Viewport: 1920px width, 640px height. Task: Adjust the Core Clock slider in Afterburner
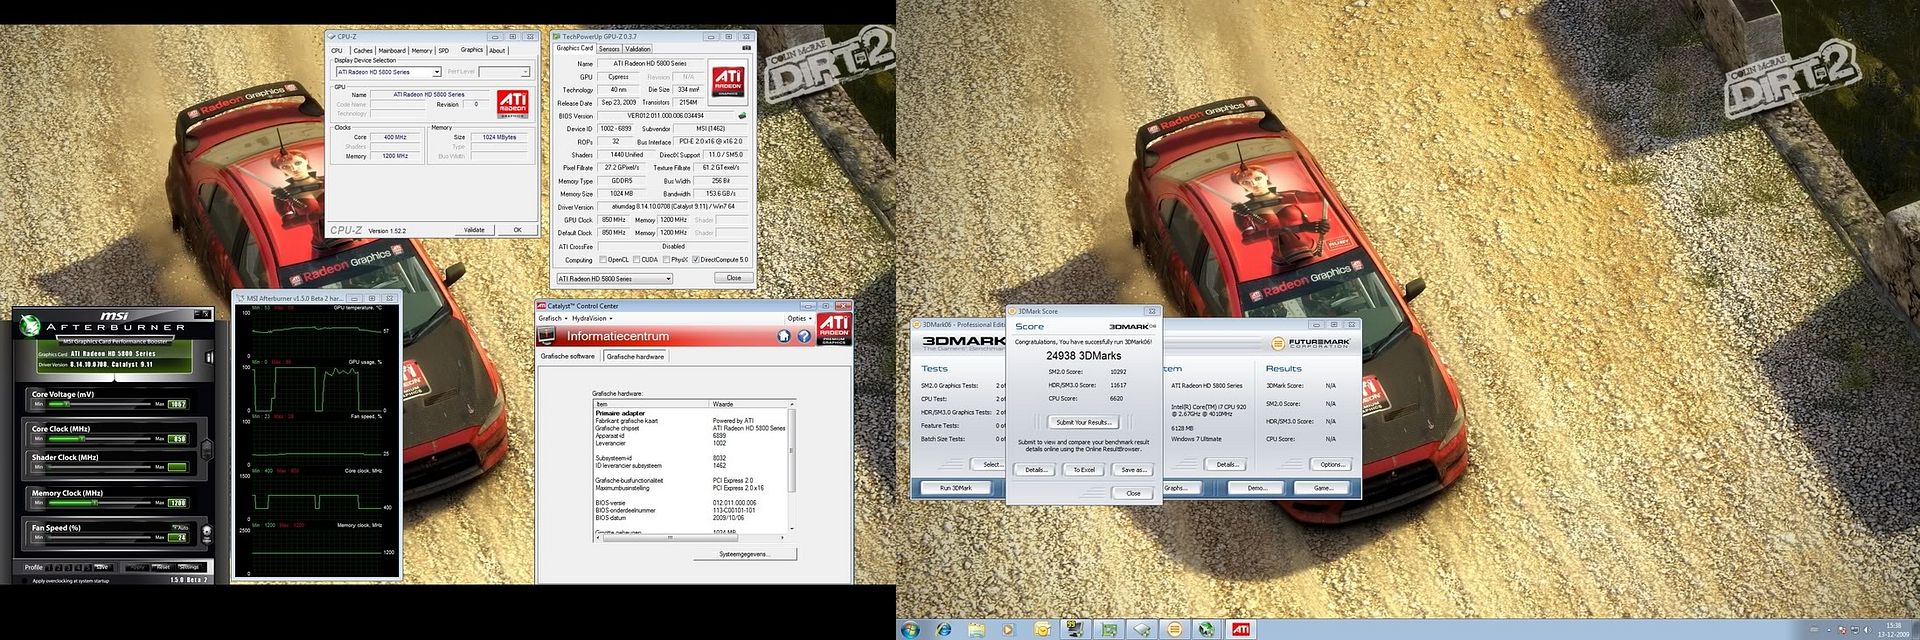(x=100, y=438)
